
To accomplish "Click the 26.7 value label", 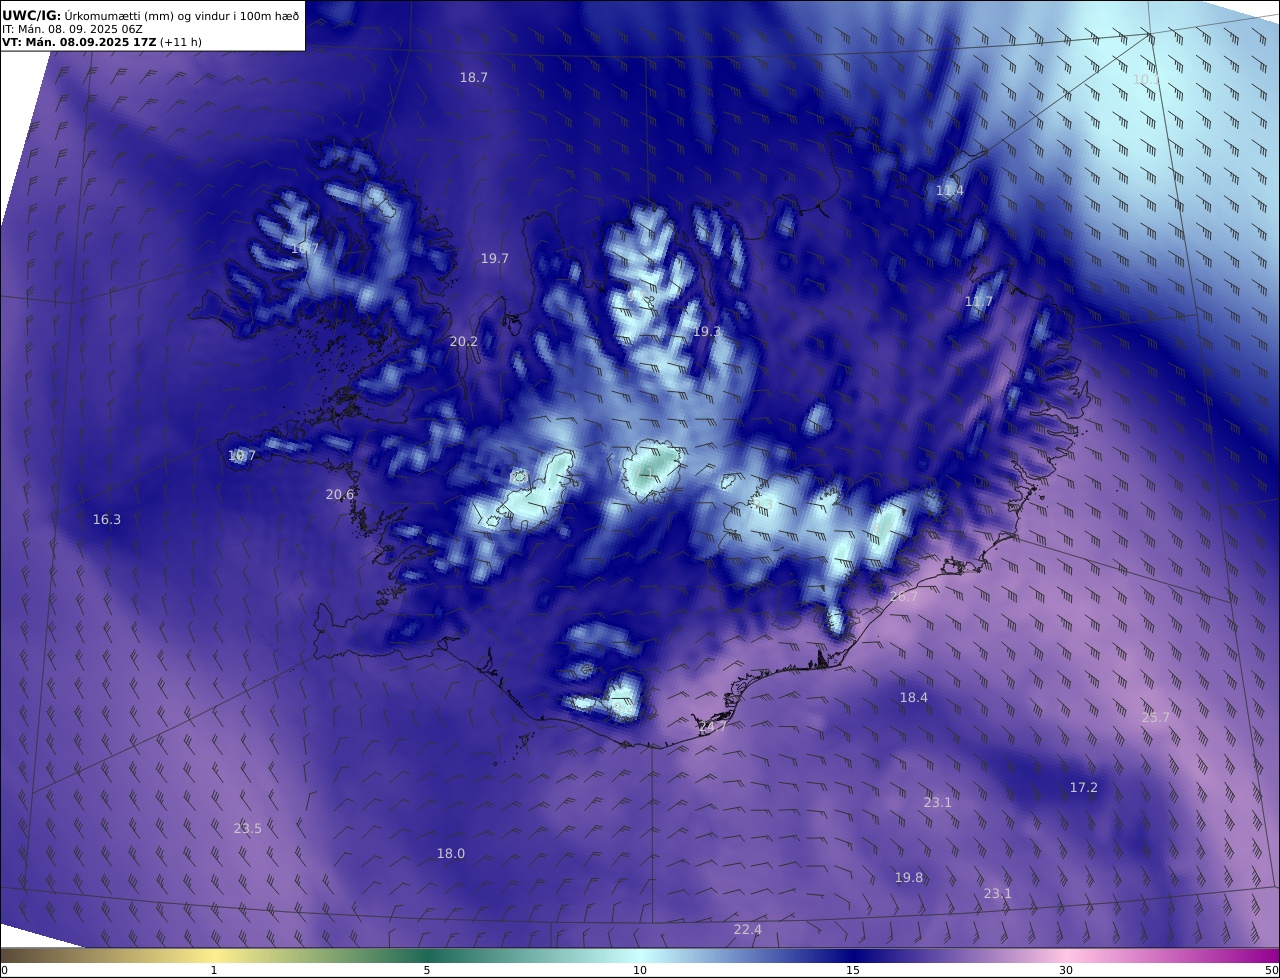I will point(904,596).
